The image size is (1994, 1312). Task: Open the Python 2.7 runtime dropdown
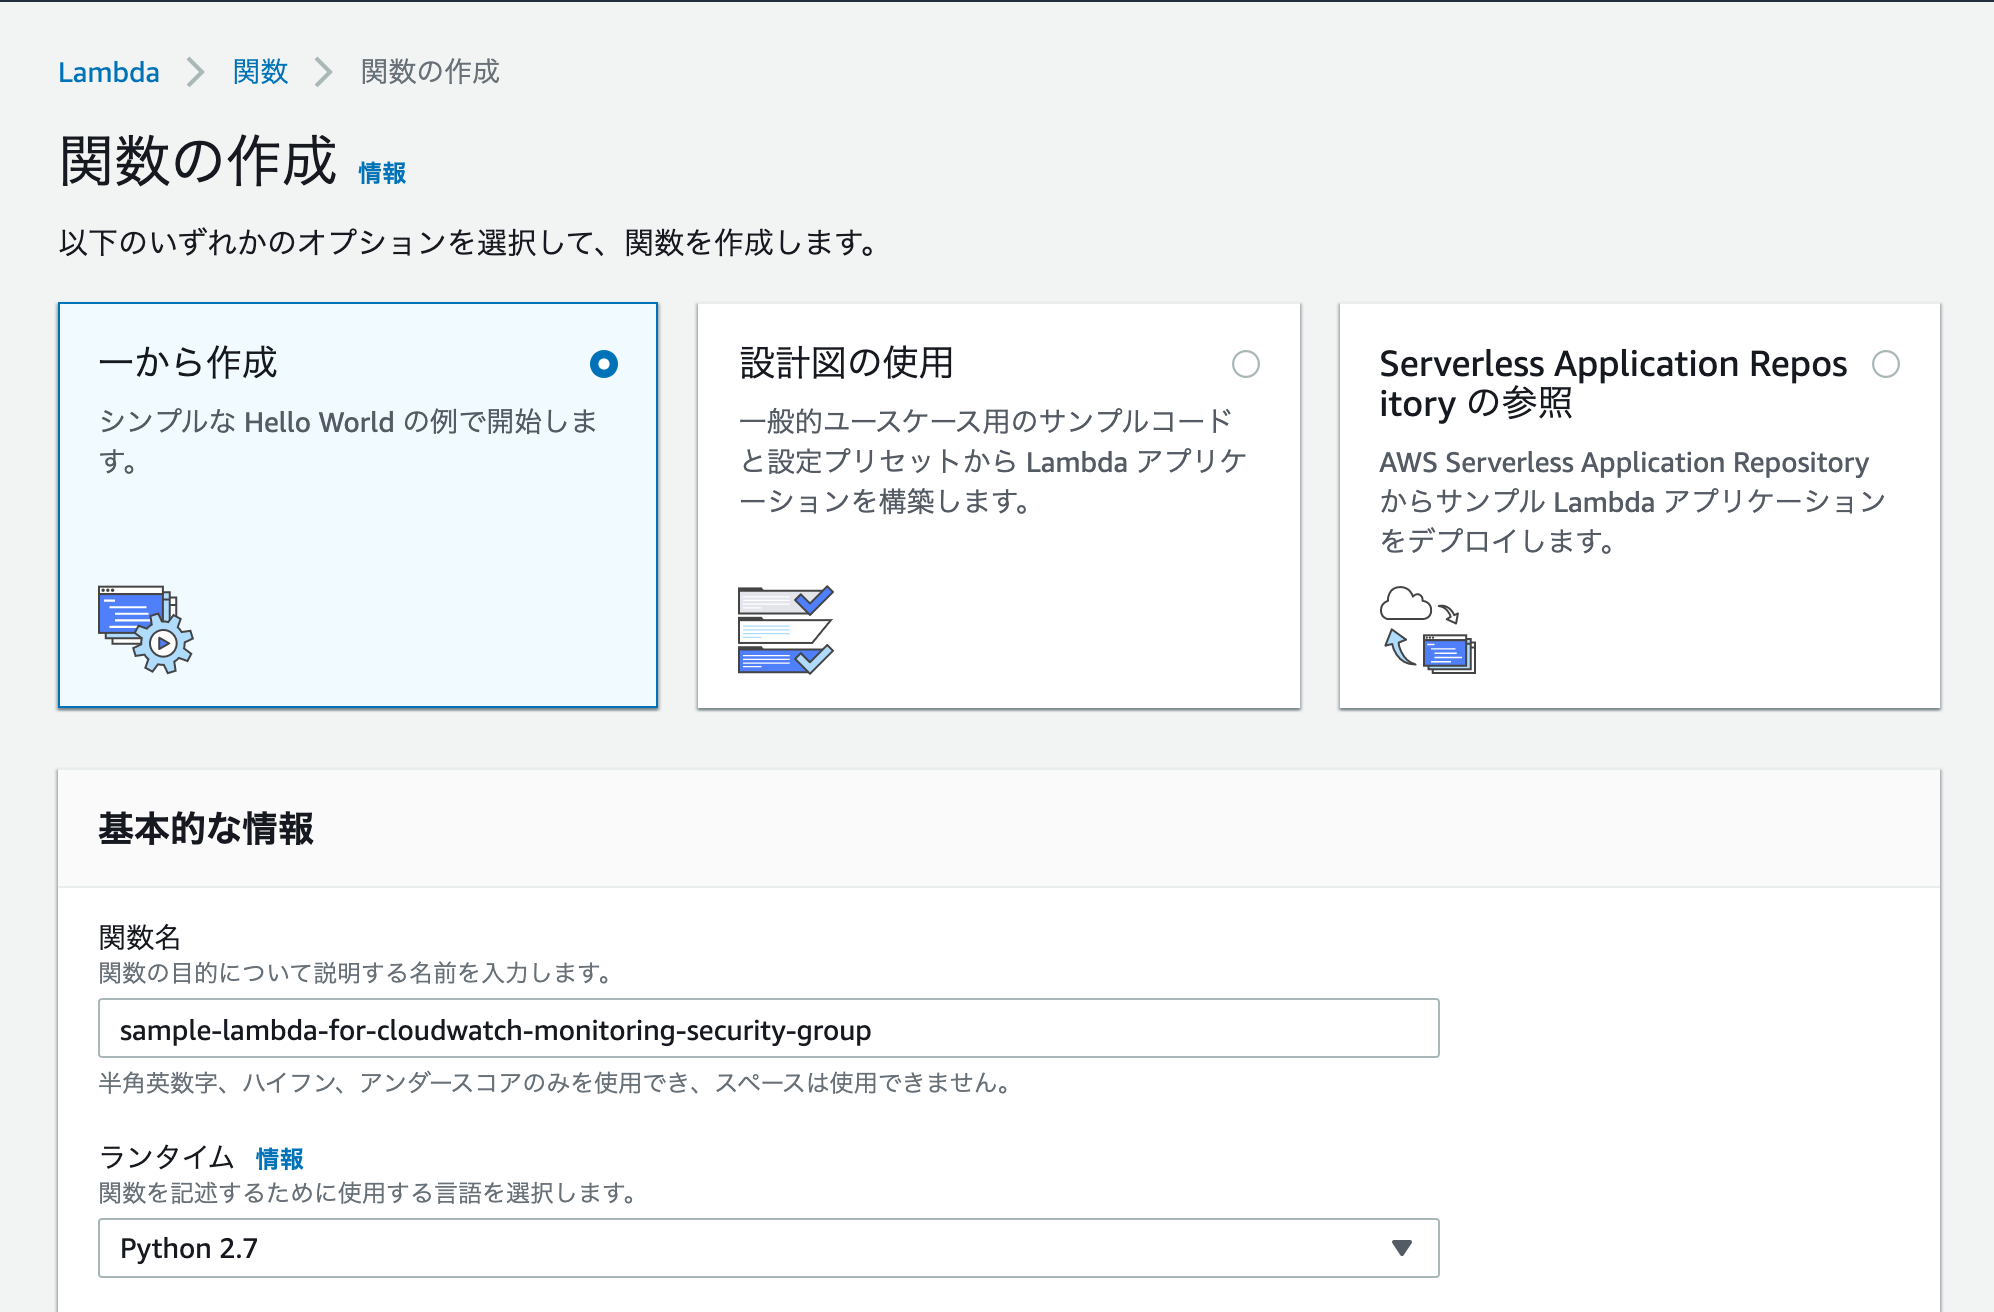pos(768,1248)
